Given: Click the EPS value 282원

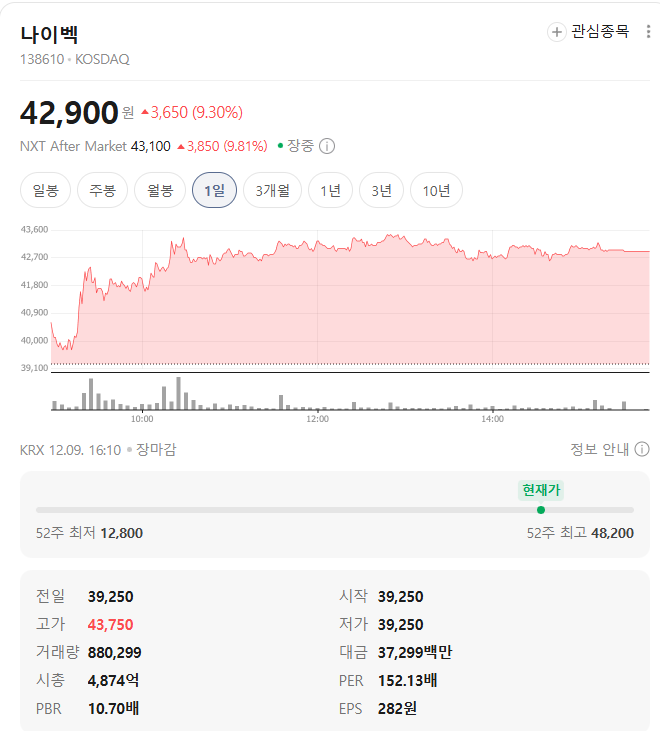Looking at the screenshot, I should click(397, 709).
